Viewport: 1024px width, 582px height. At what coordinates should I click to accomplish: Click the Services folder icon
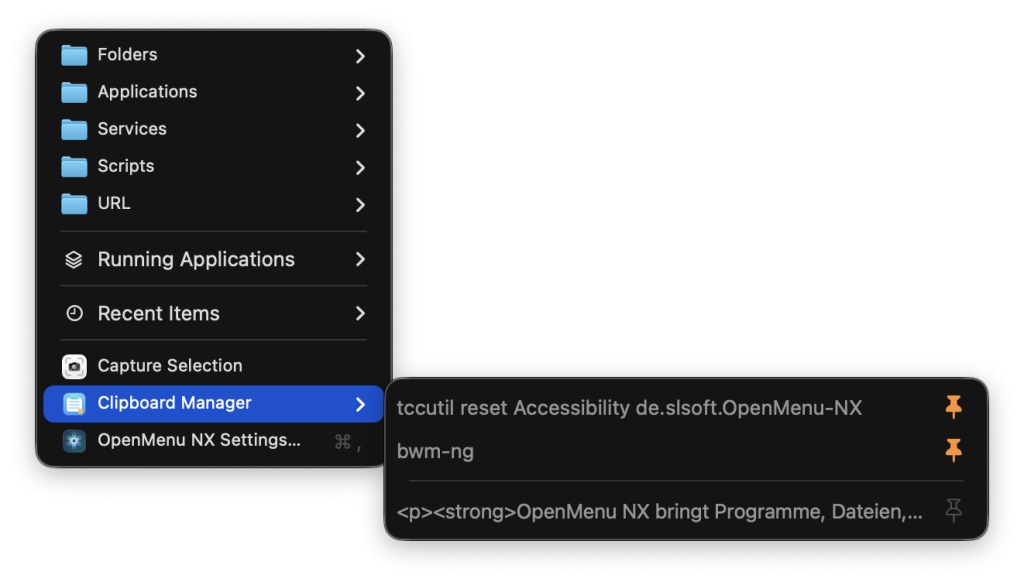pos(74,129)
